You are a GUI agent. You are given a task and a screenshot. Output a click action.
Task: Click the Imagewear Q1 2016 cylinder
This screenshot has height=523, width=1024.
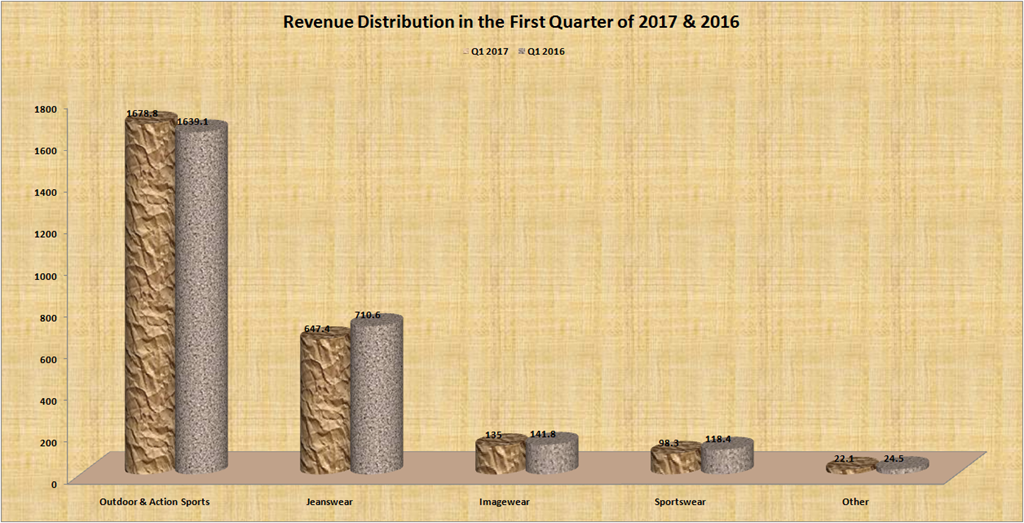[x=551, y=452]
